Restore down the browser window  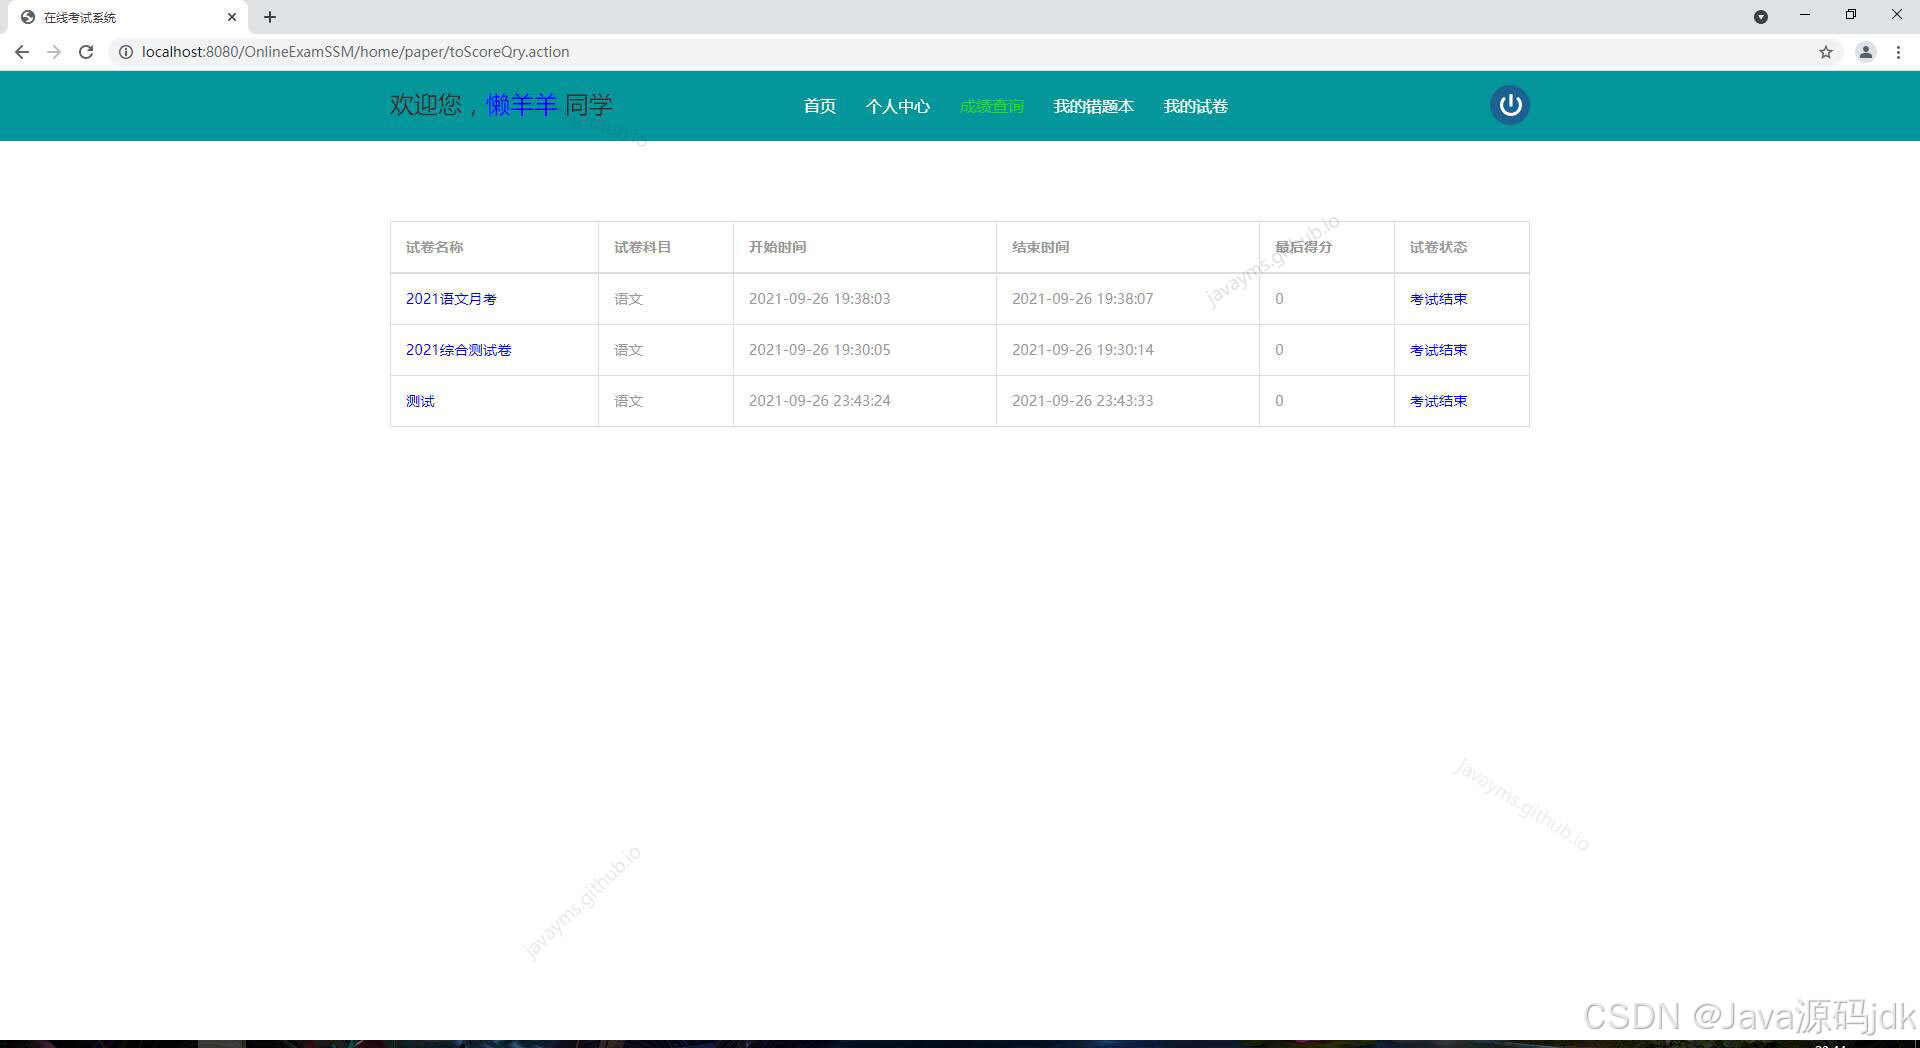point(1851,15)
